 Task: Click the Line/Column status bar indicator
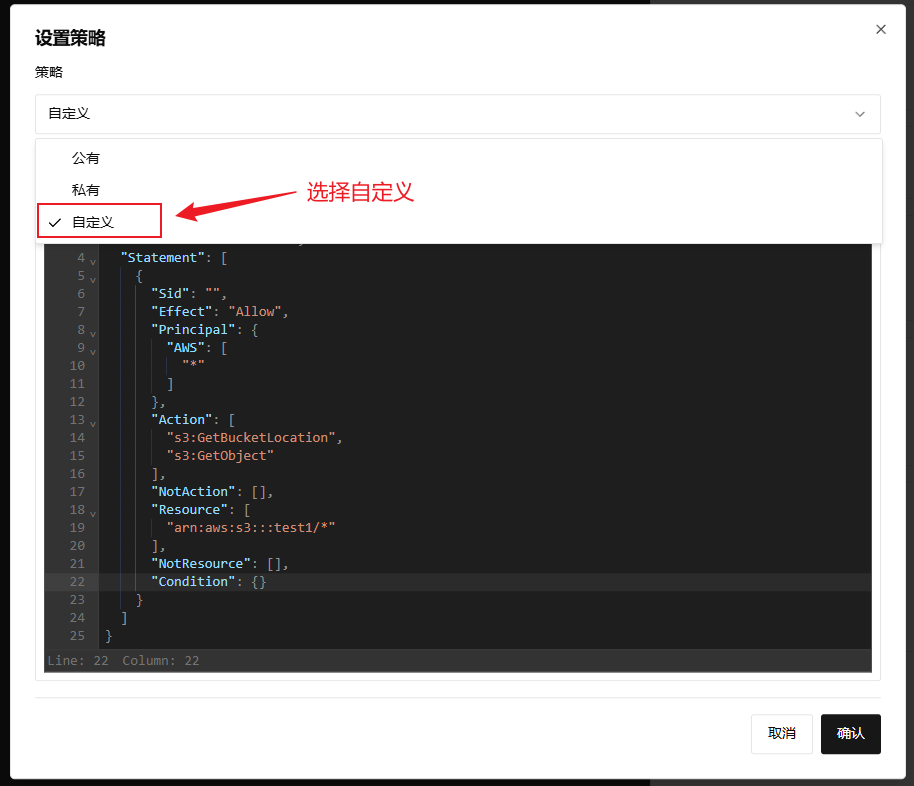[x=123, y=661]
